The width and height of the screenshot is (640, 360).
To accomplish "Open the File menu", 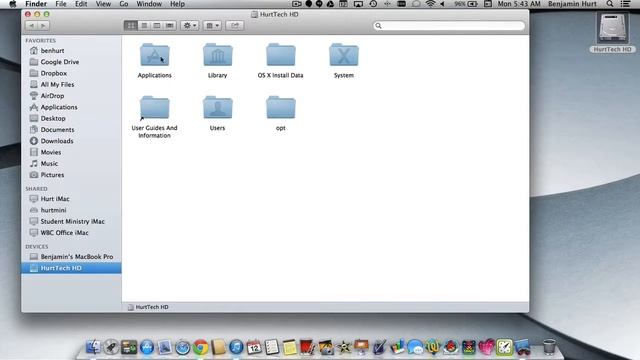I will (61, 4).
